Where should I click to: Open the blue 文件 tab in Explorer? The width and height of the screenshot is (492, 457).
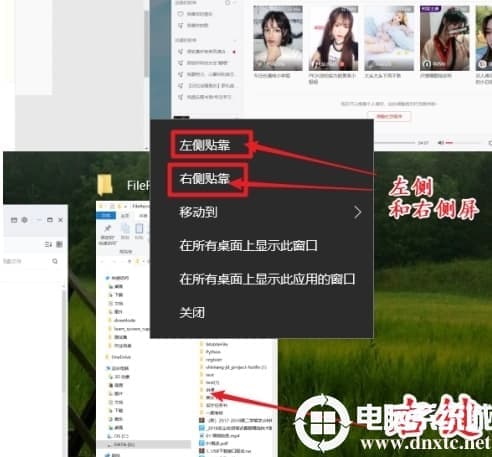[x=106, y=216]
